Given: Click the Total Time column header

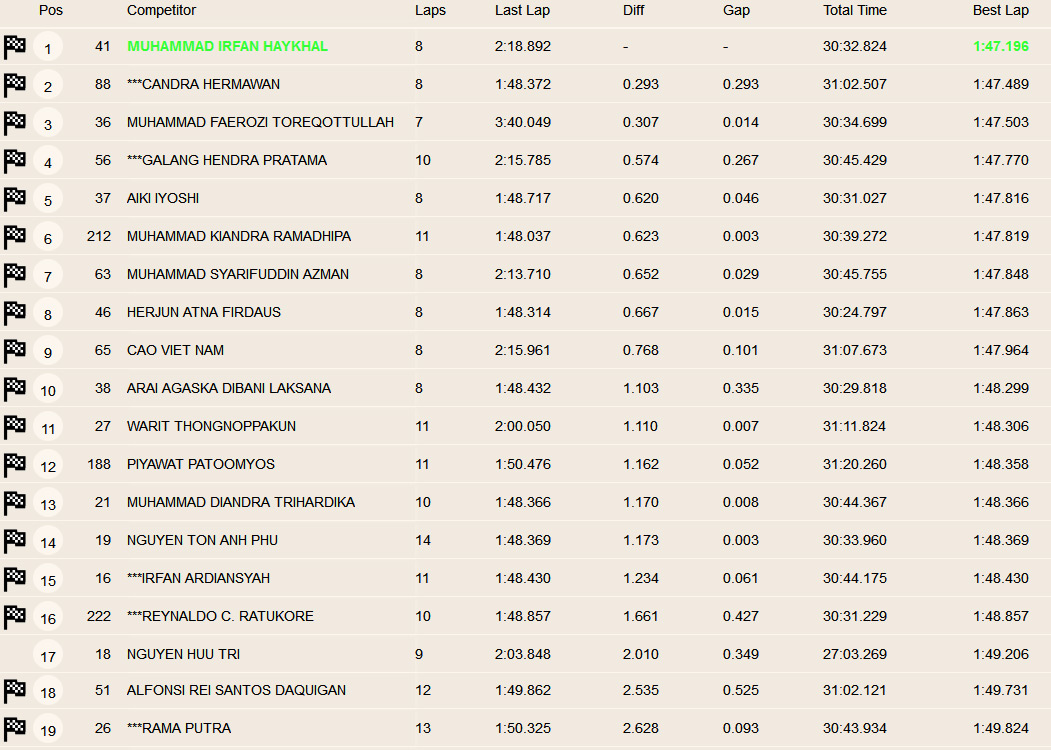Looking at the screenshot, I should tap(854, 10).
